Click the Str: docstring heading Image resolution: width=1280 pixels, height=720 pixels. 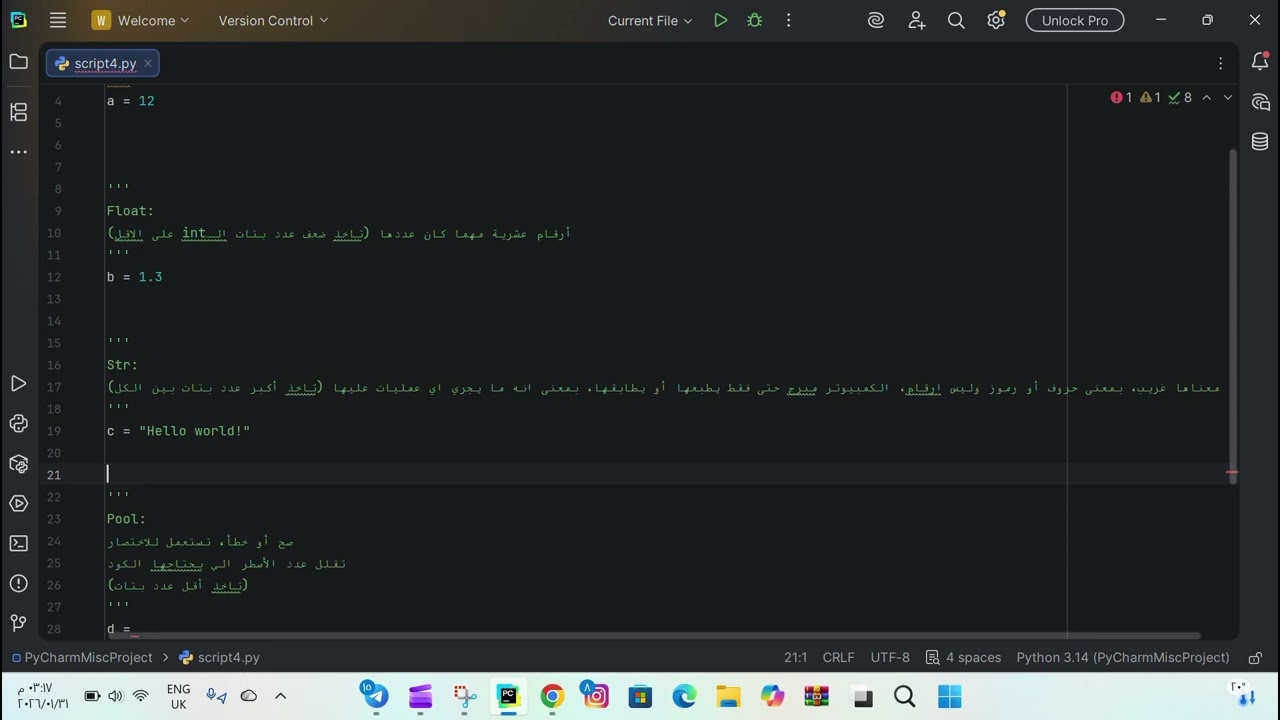122,365
